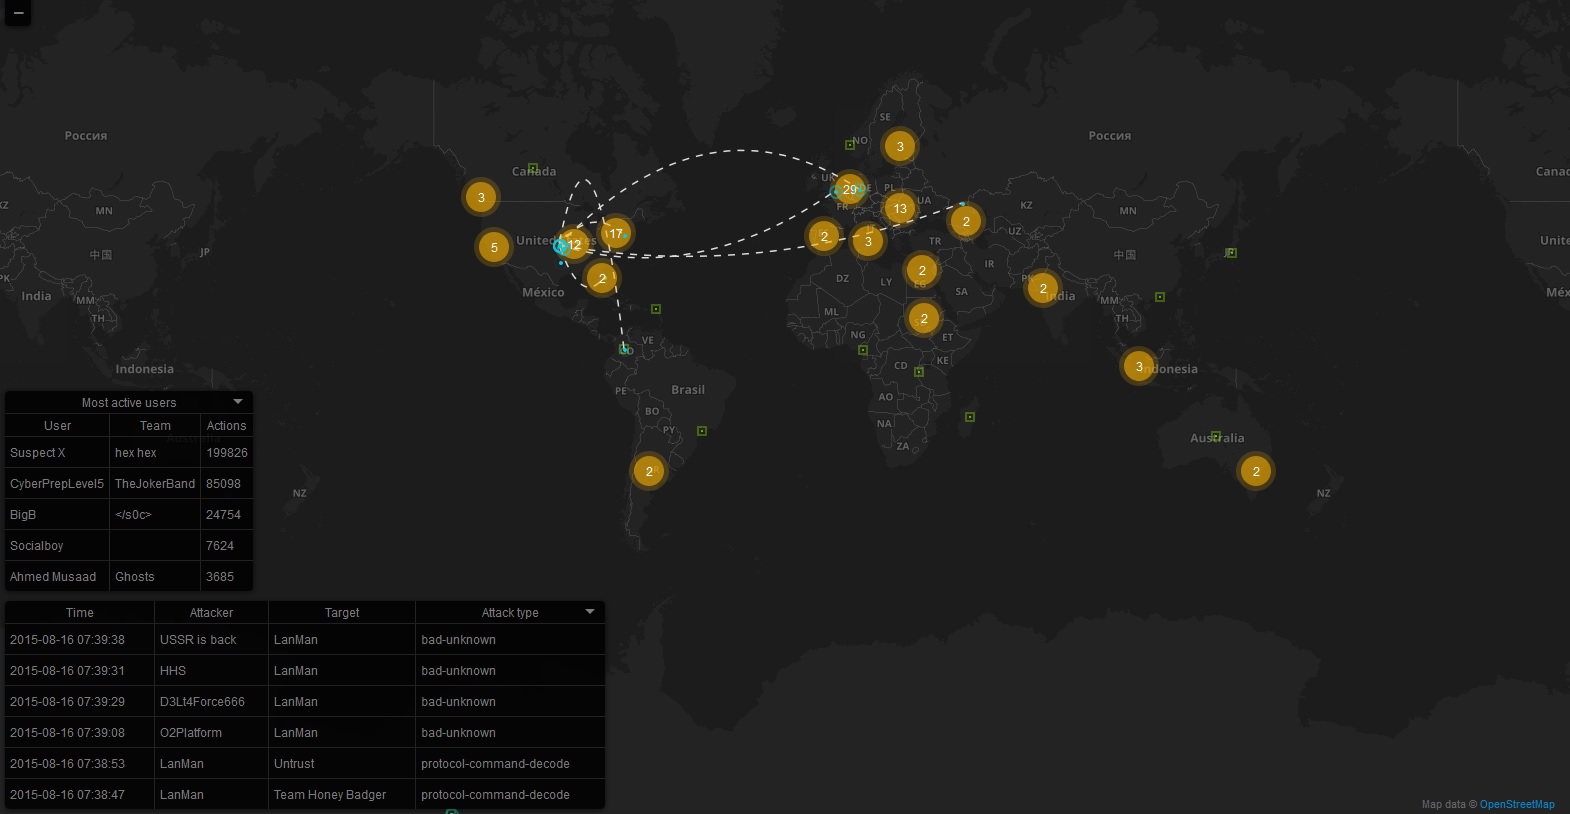Click the green square marker in the Caribbean
This screenshot has height=814, width=1570.
(x=656, y=309)
